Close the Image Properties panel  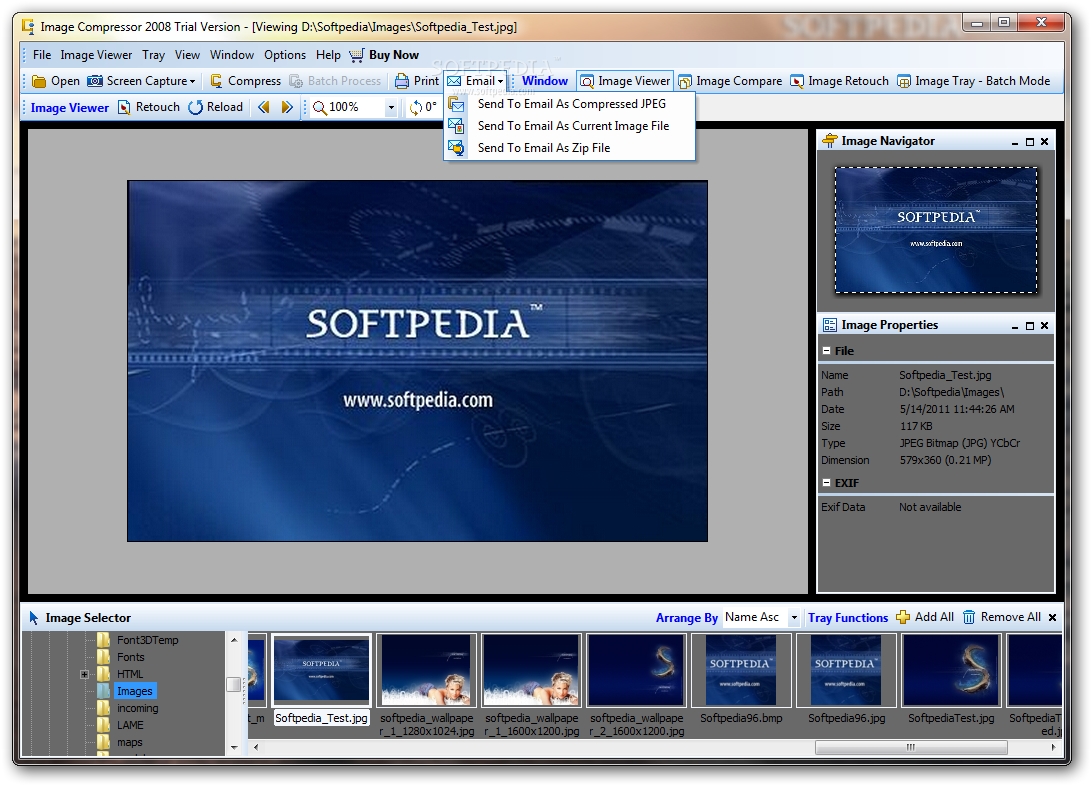[x=1045, y=326]
